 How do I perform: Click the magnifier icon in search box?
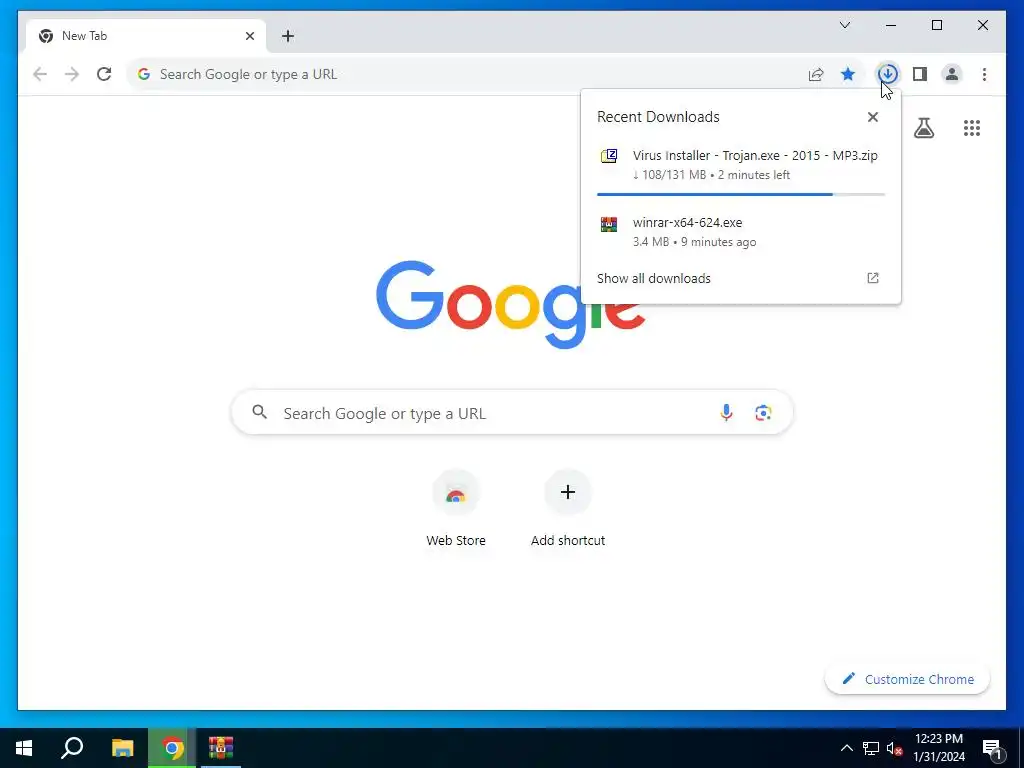pos(259,412)
